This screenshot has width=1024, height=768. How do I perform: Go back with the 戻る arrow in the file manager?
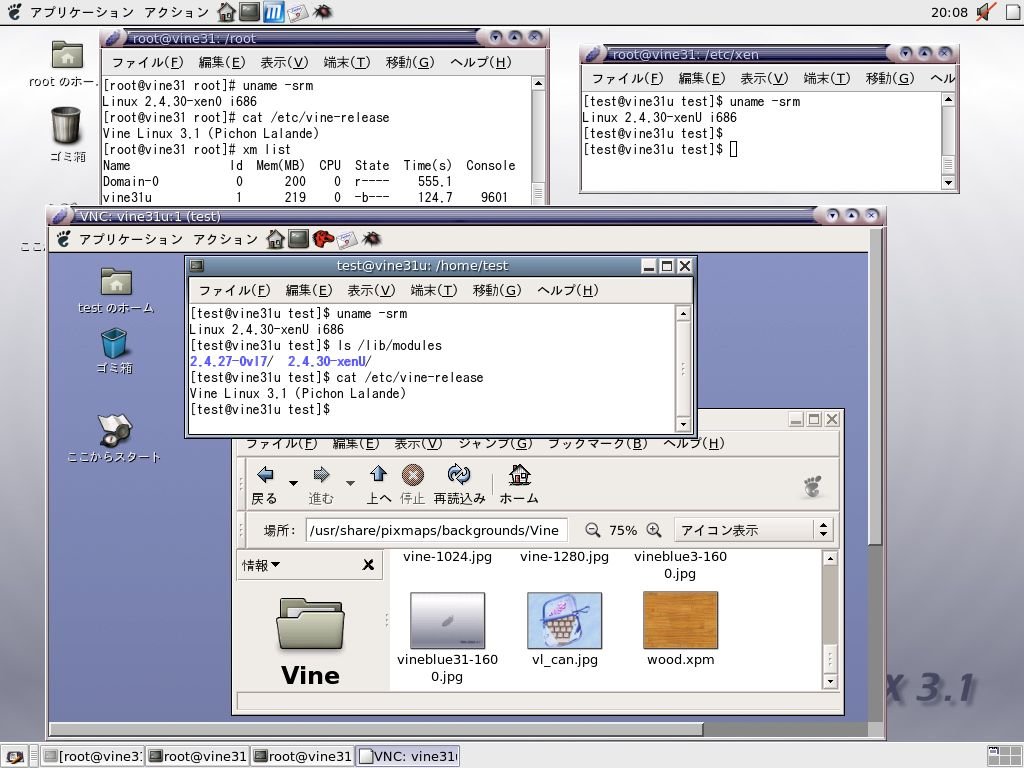point(265,484)
